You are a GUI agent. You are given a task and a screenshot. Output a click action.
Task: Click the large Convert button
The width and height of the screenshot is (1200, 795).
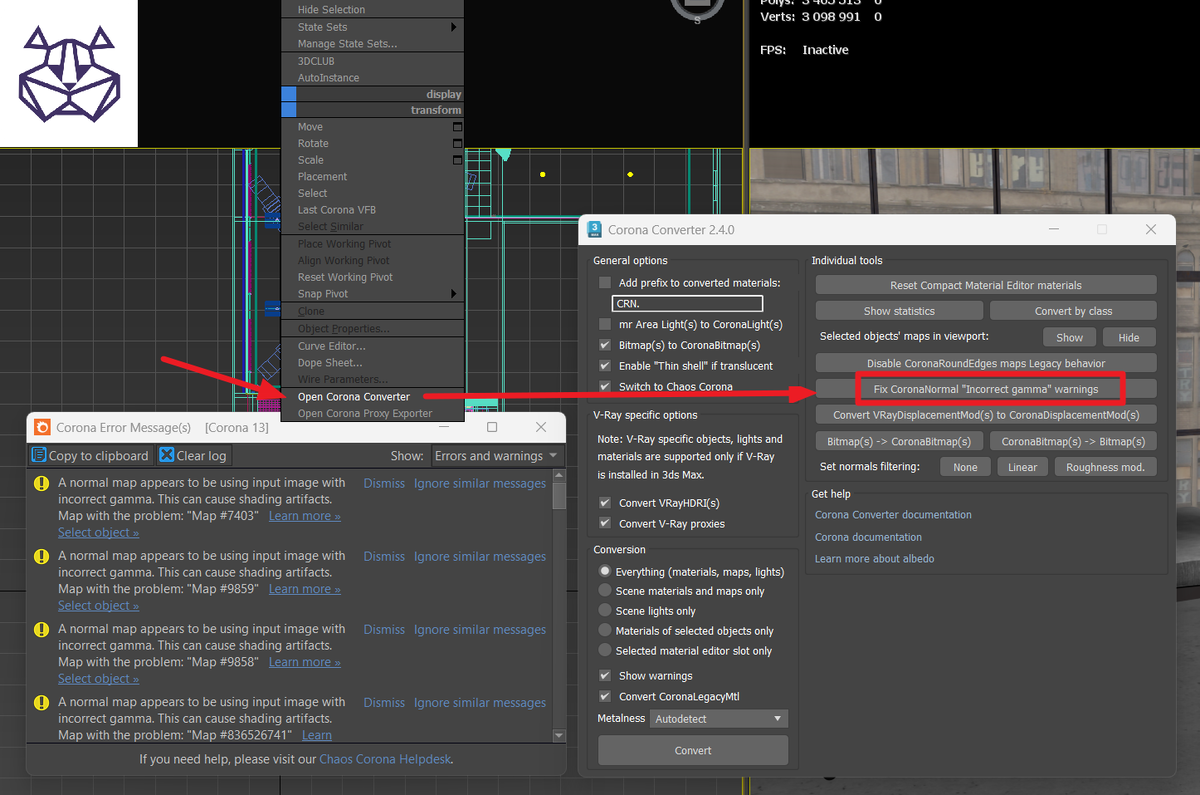tap(693, 750)
